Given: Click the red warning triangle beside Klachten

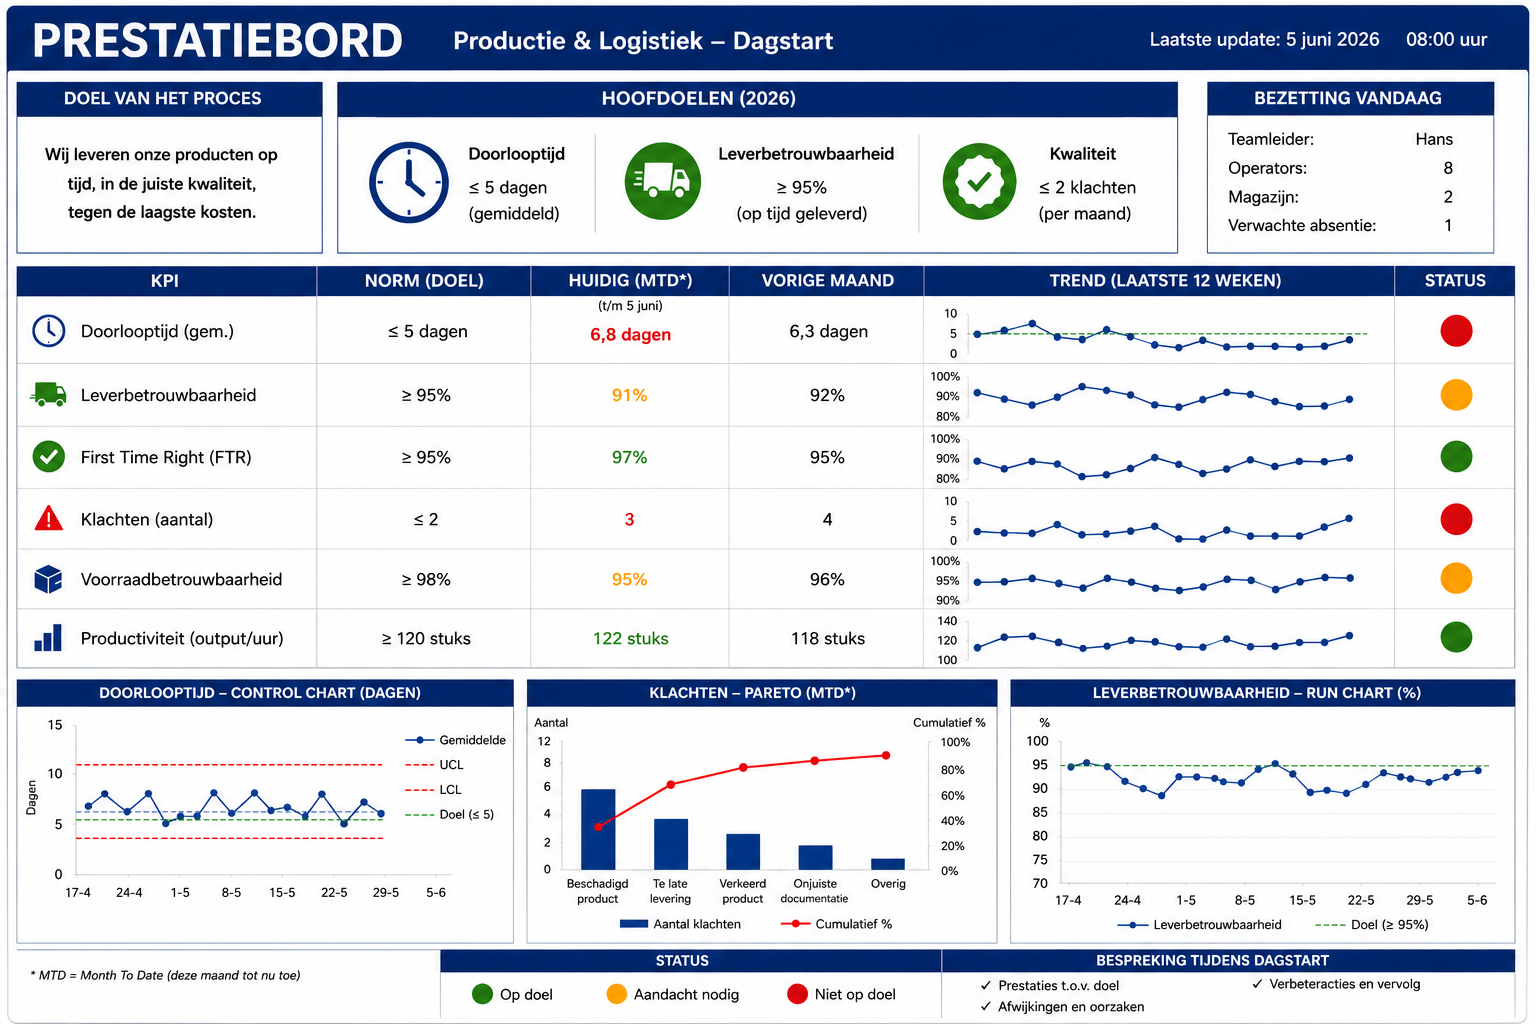Looking at the screenshot, I should [48, 518].
